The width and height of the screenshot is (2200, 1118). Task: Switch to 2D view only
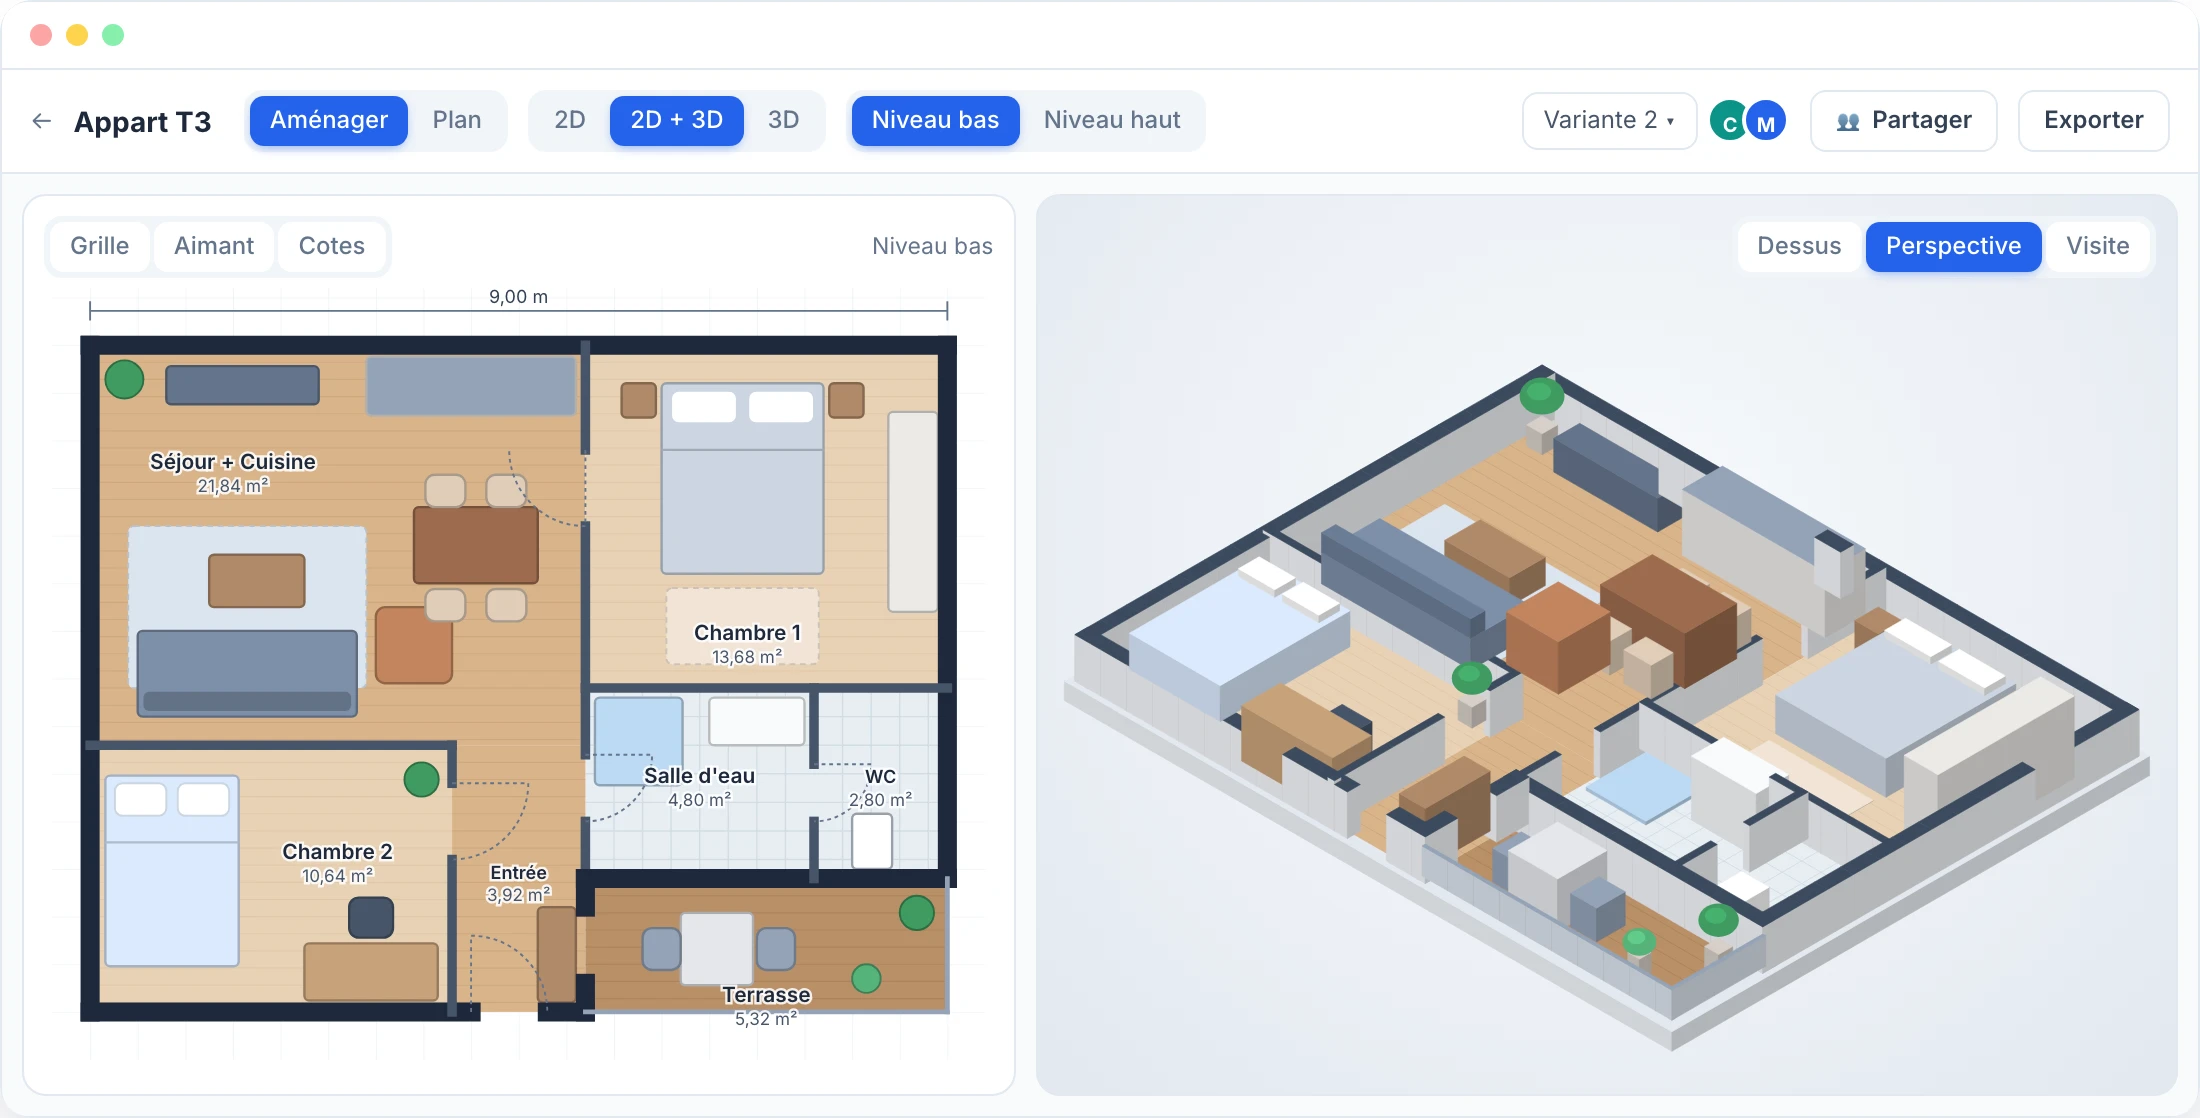point(569,121)
